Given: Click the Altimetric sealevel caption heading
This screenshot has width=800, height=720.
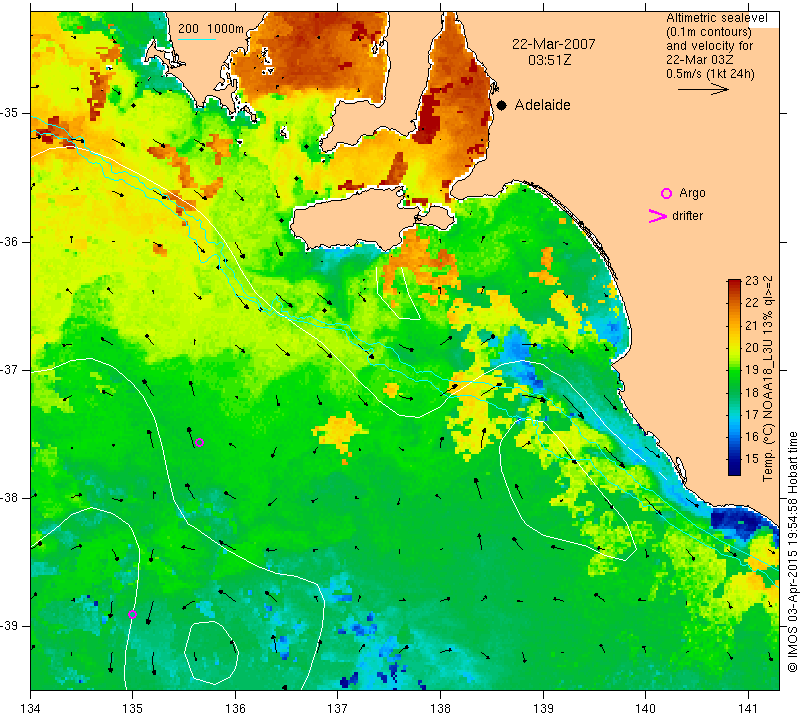Looking at the screenshot, I should [716, 18].
